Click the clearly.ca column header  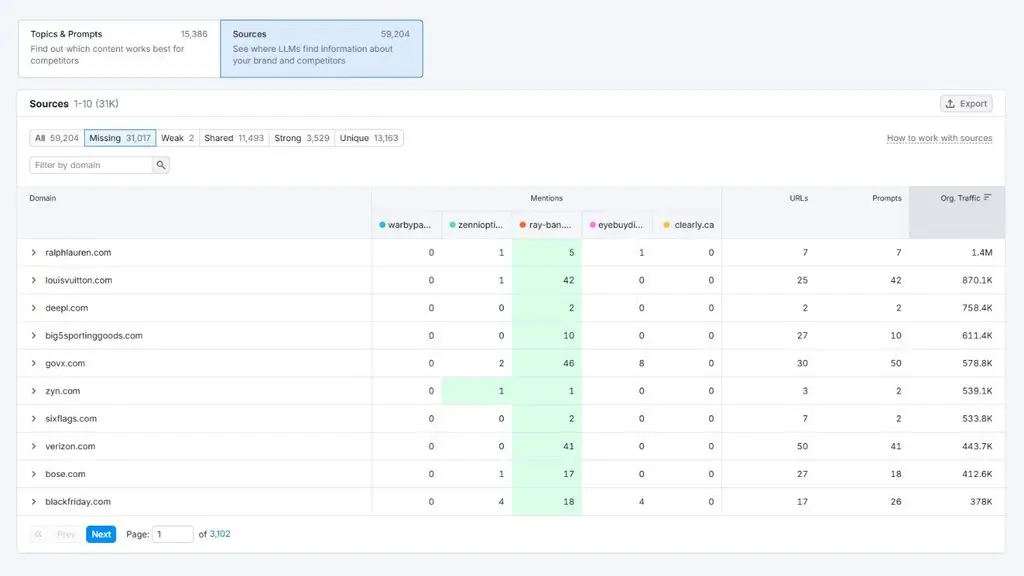pyautogui.click(x=688, y=225)
